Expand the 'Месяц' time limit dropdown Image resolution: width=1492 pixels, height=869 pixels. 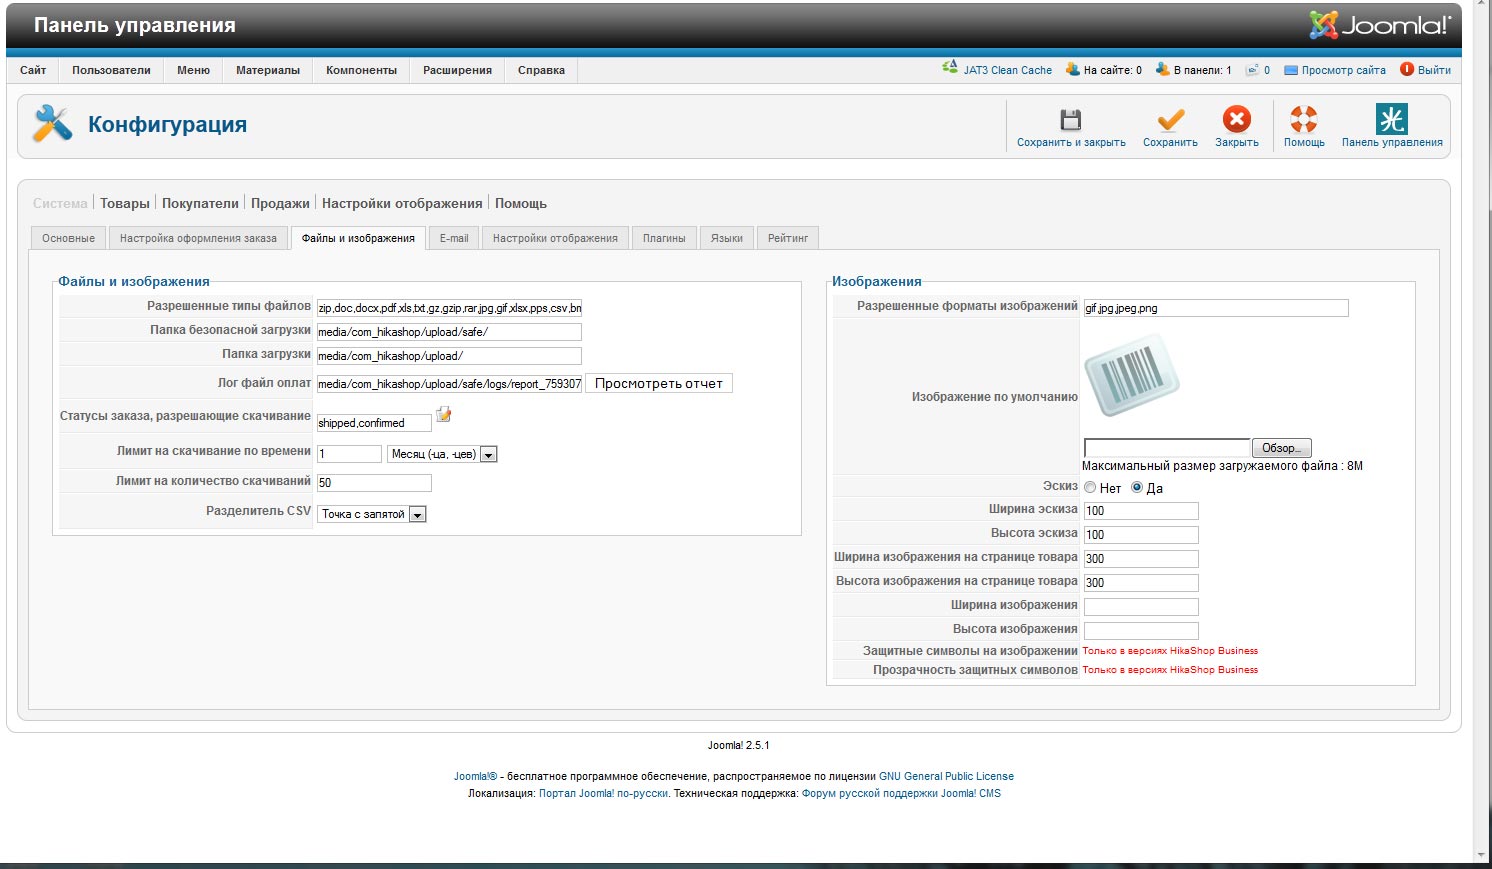[x=488, y=455]
